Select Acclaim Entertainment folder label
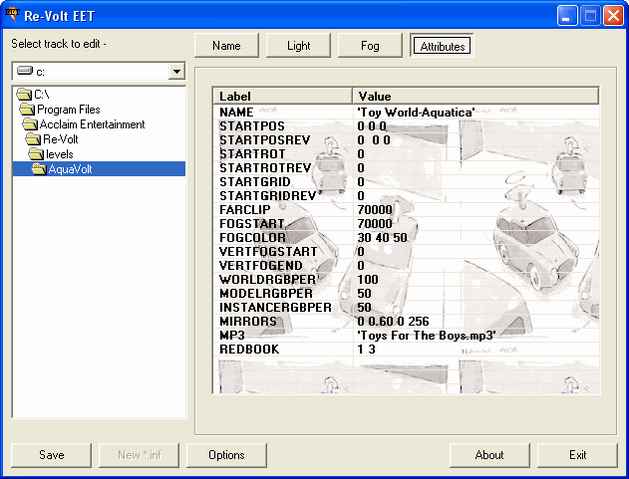The height and width of the screenshot is (479, 629). pos(92,124)
